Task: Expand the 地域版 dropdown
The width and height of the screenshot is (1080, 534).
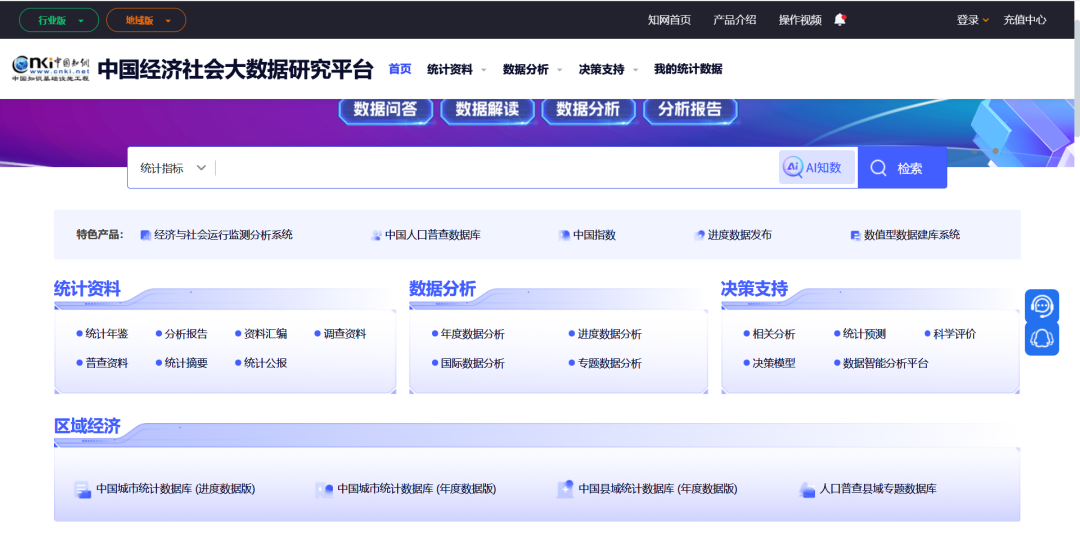Action: click(x=146, y=20)
